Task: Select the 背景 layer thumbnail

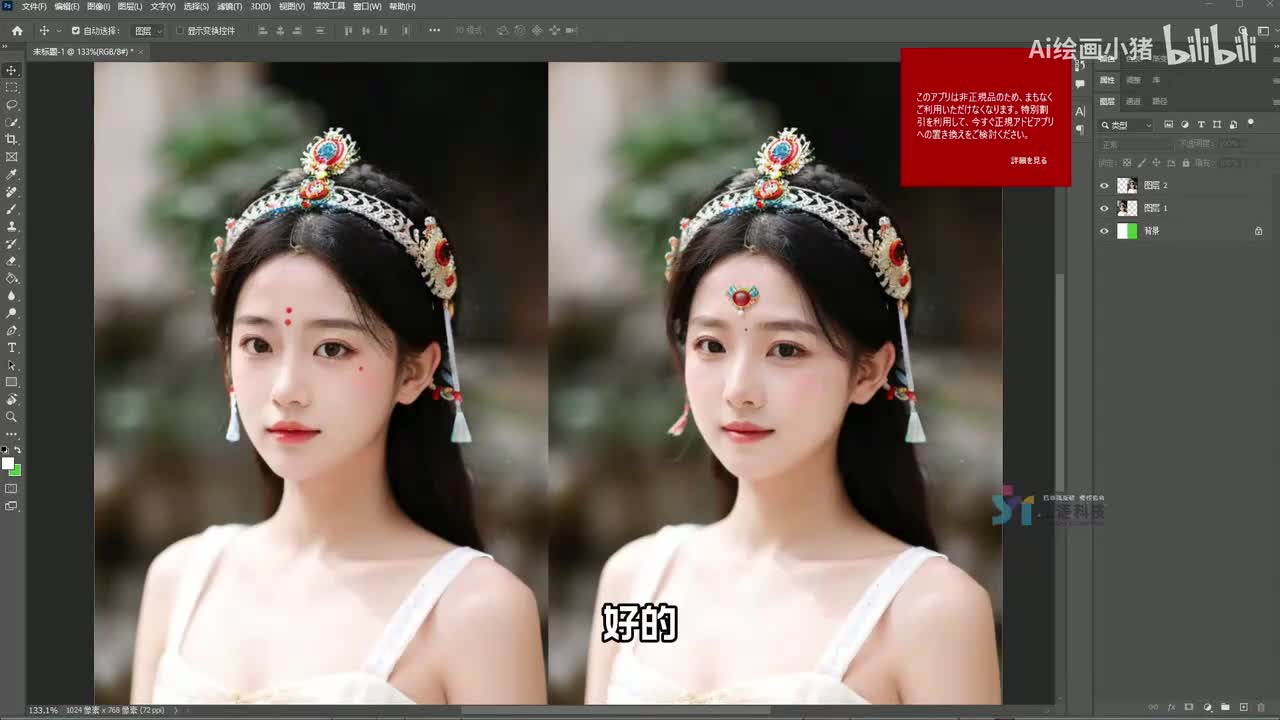Action: click(1127, 231)
